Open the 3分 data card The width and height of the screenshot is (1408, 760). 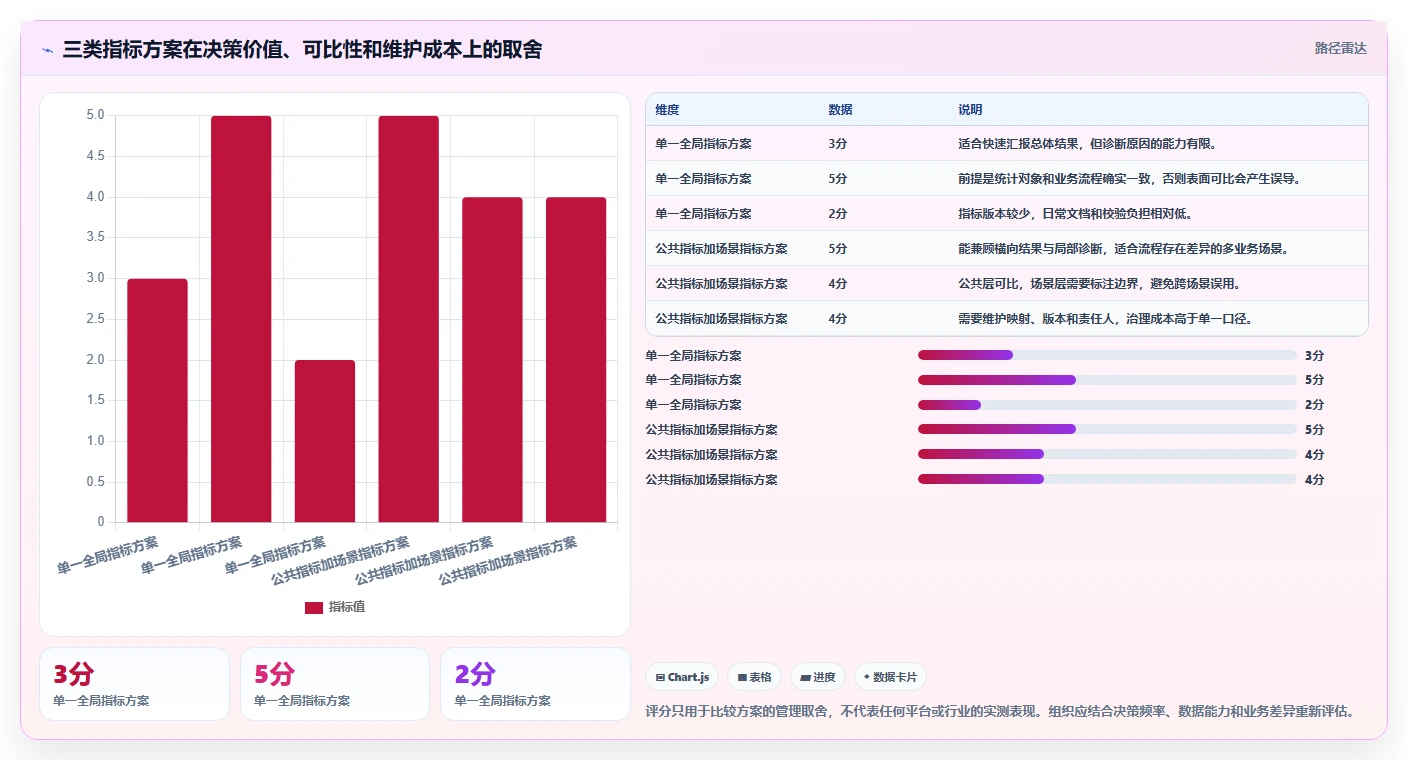click(134, 684)
